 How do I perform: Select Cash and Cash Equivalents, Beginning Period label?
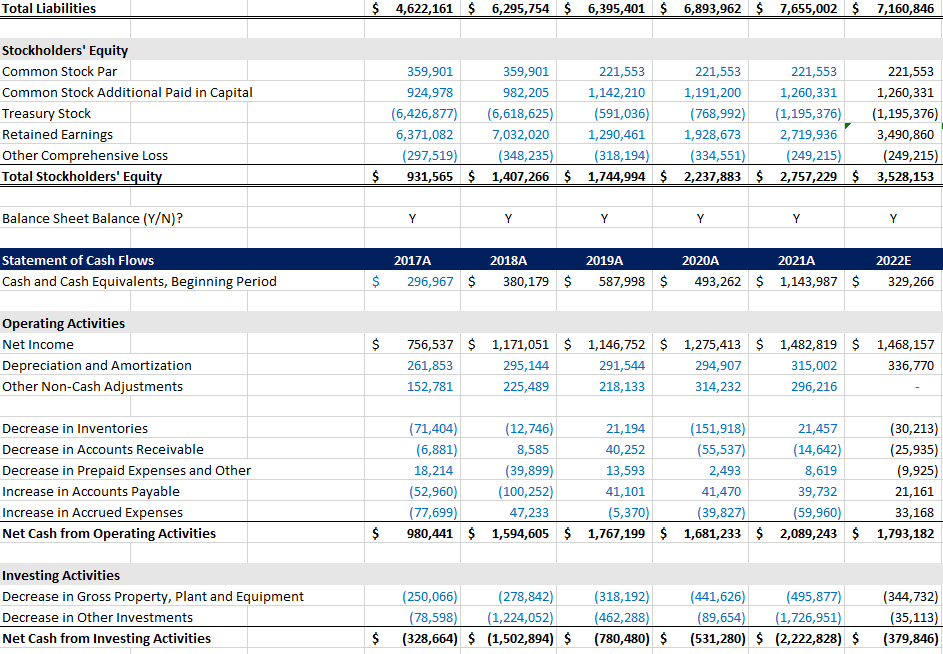pos(139,282)
